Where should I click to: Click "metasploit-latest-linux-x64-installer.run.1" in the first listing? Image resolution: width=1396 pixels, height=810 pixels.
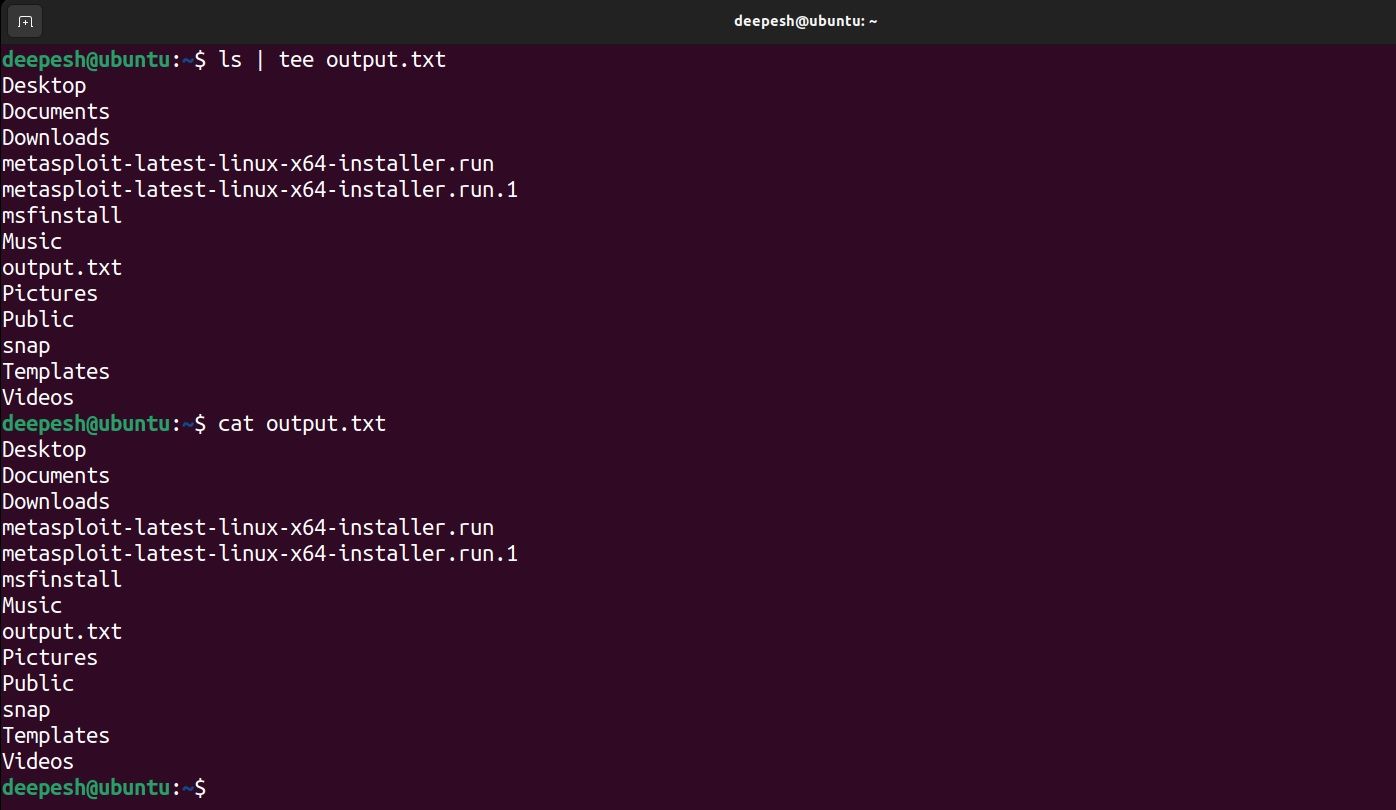coord(260,190)
